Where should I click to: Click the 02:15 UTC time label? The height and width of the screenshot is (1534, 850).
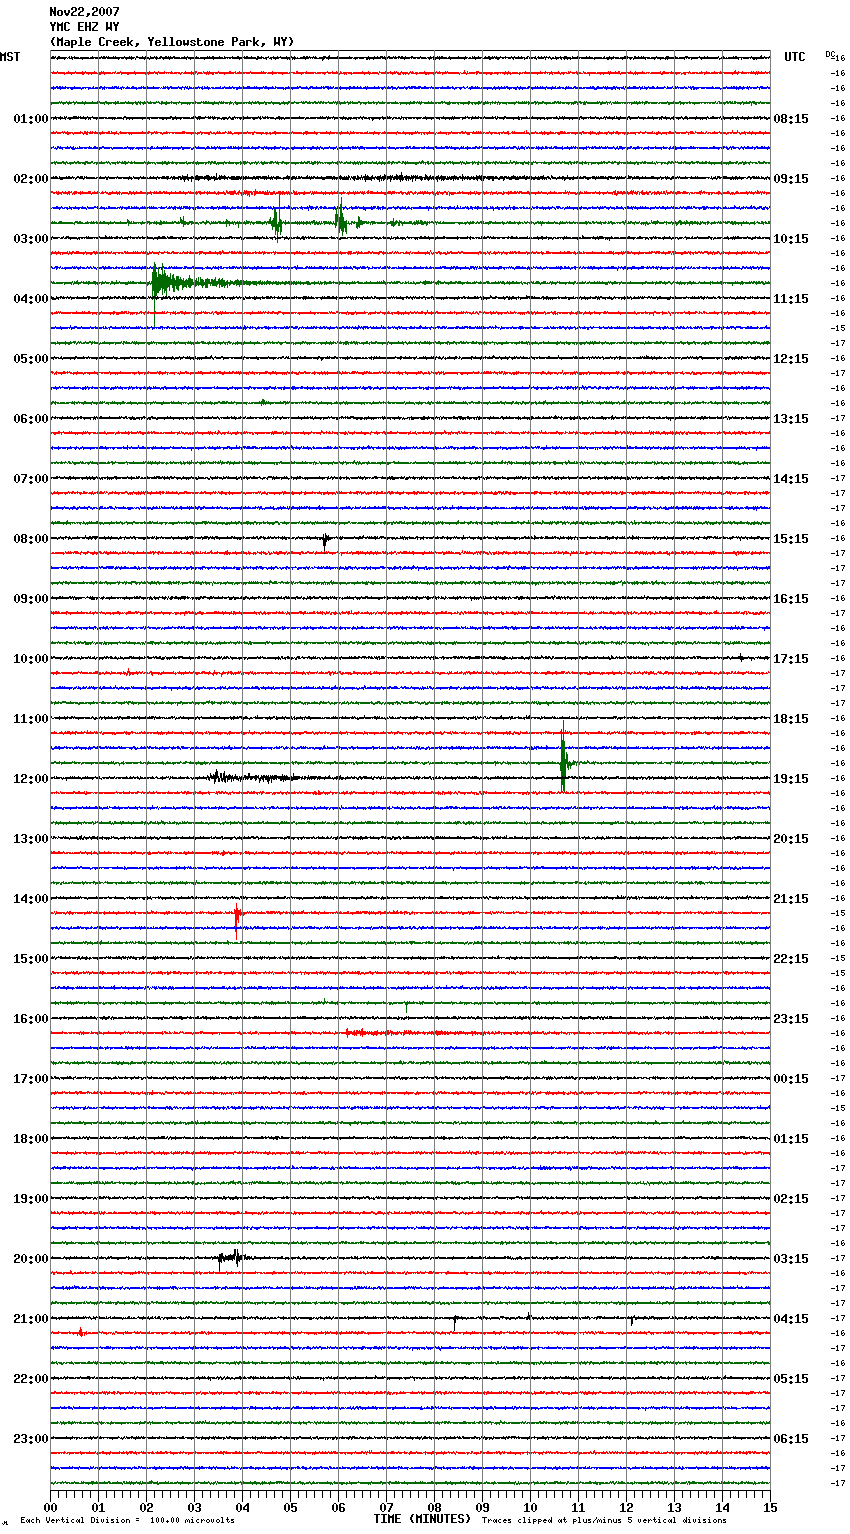tap(791, 1199)
